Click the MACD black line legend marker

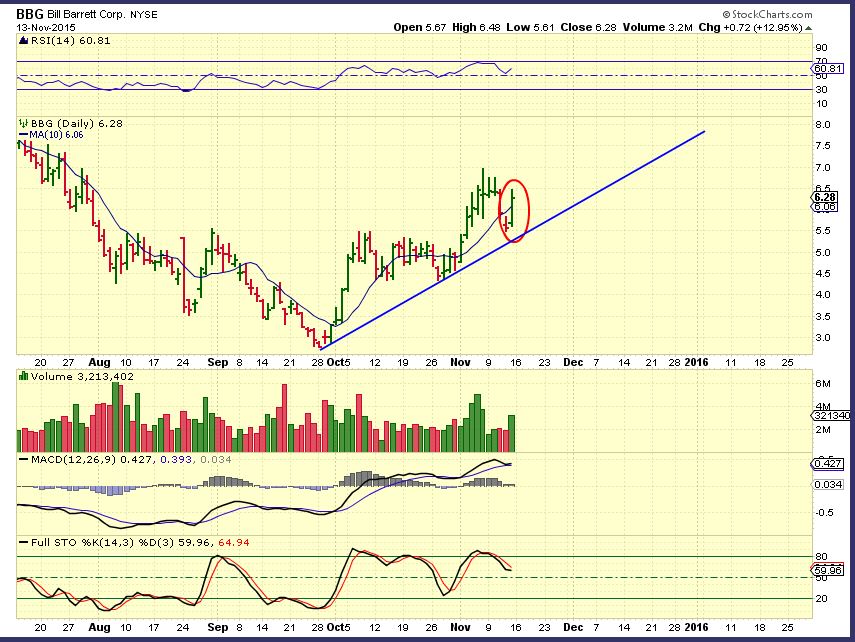(x=23, y=460)
